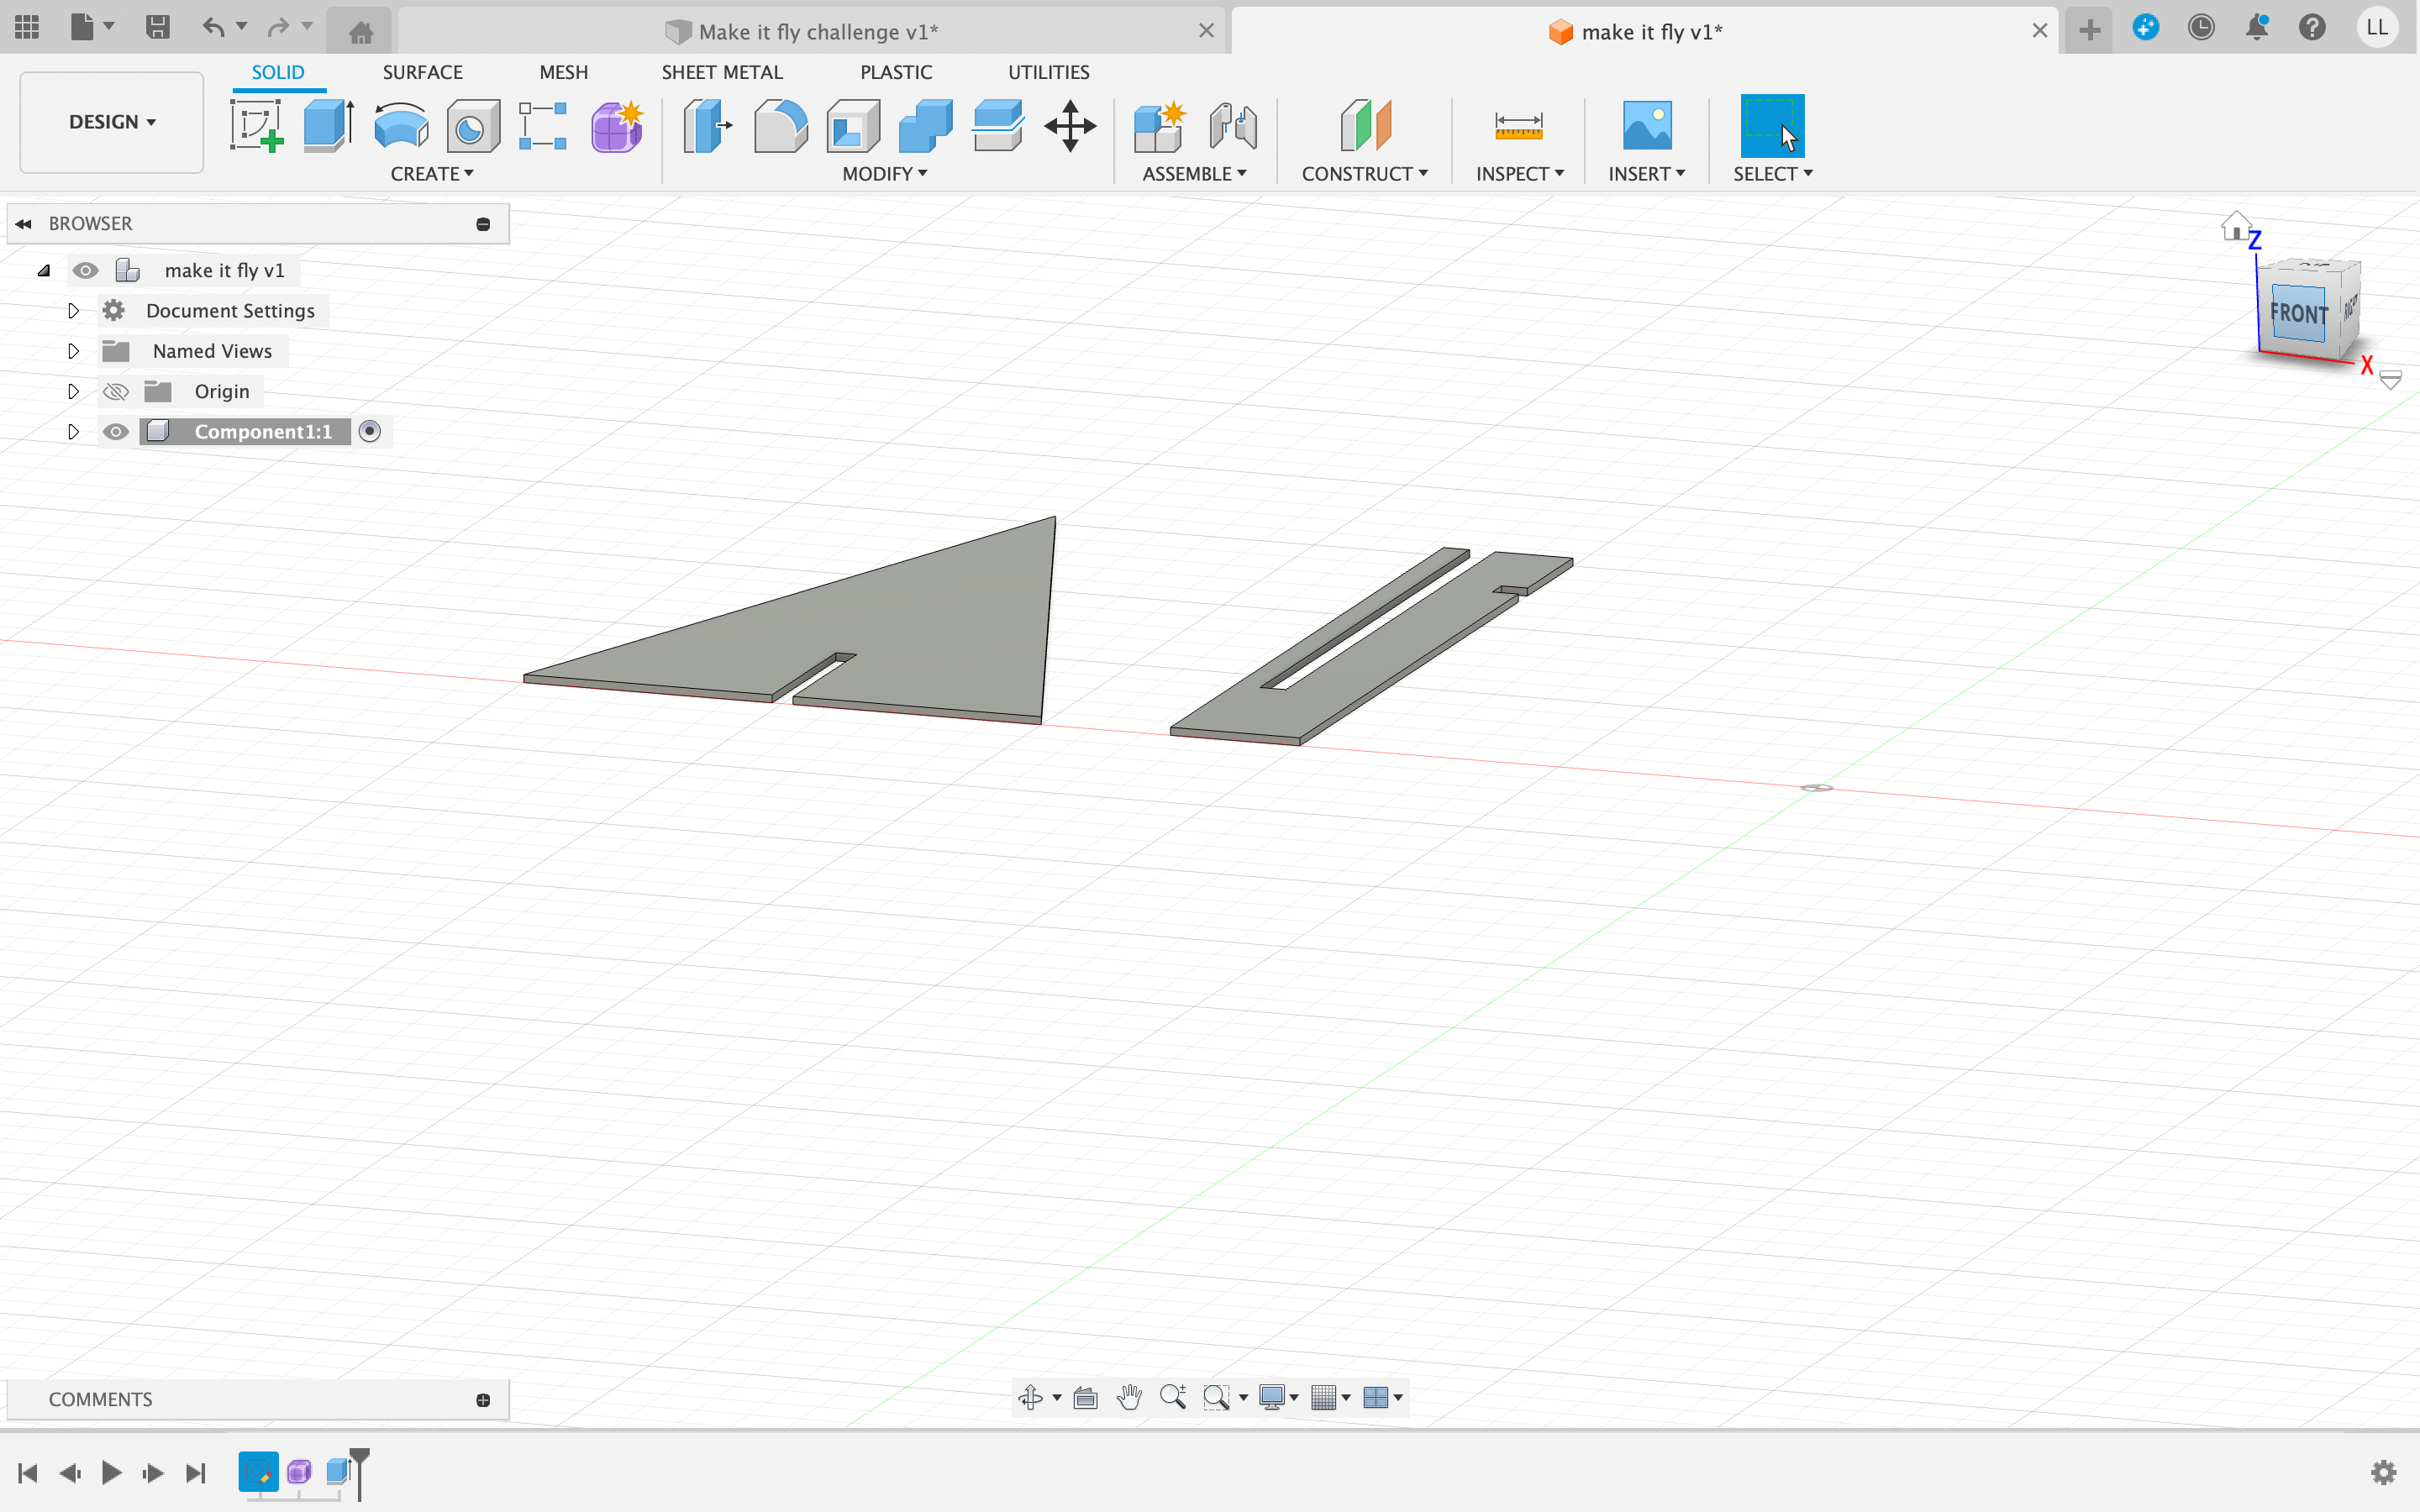Select the Create Sketch tool

point(257,126)
